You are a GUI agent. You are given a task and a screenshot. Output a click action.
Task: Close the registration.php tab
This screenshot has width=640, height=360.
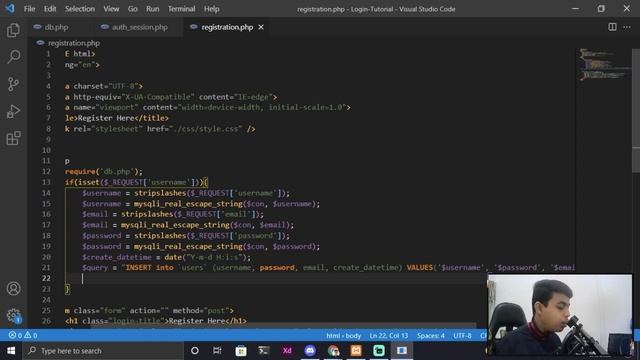261,27
